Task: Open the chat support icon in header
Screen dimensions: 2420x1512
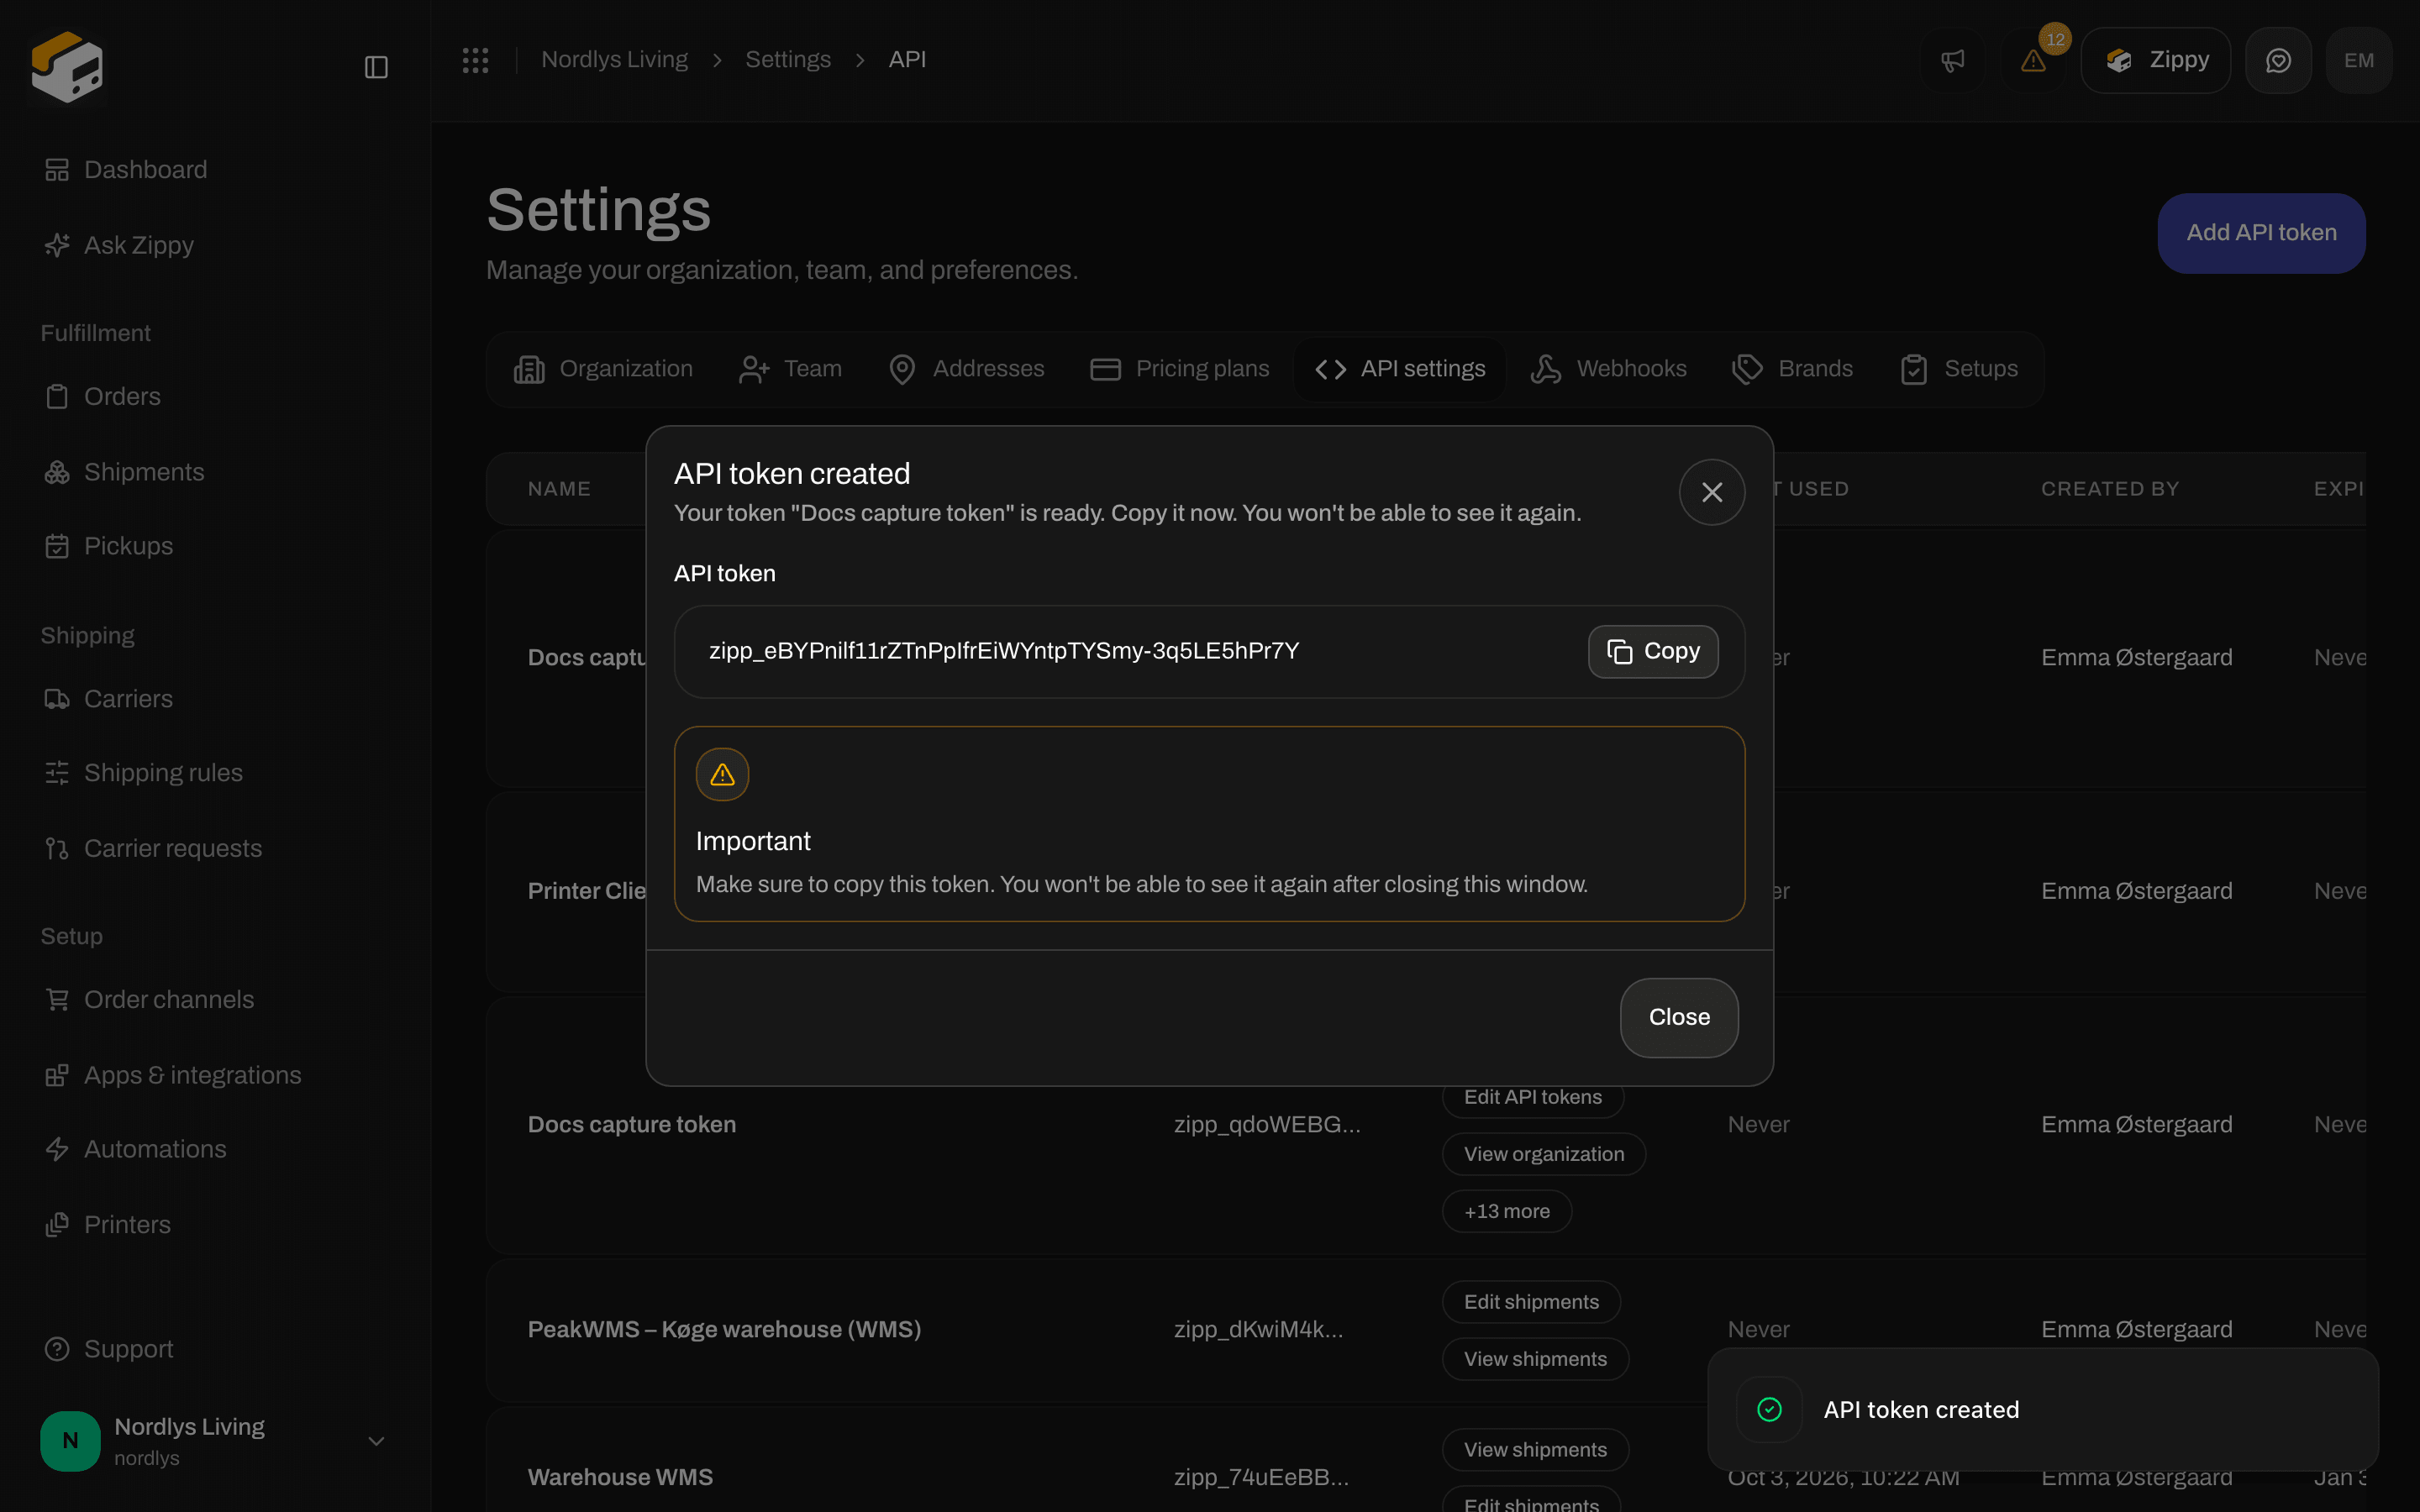Action: pos(2278,60)
